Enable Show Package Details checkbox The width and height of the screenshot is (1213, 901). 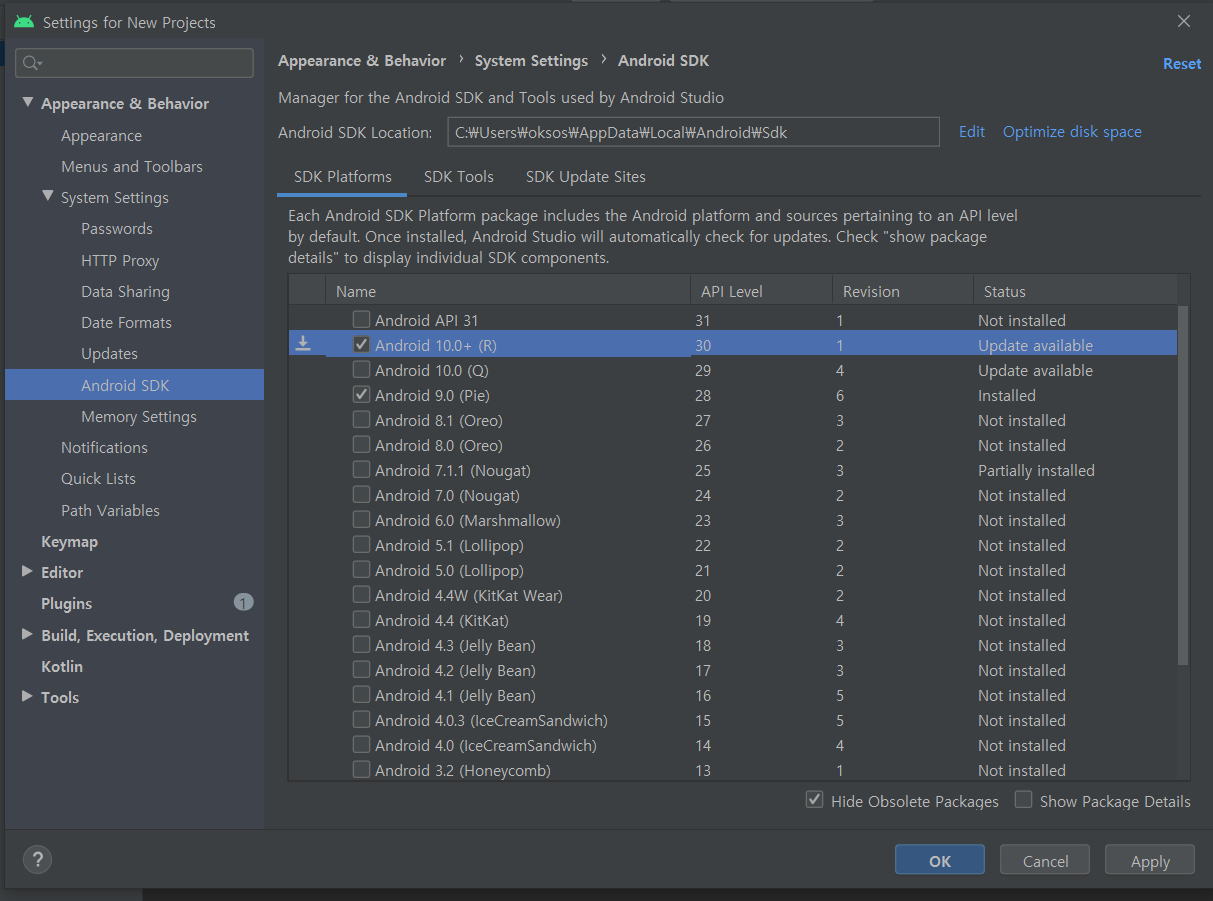coord(1023,800)
